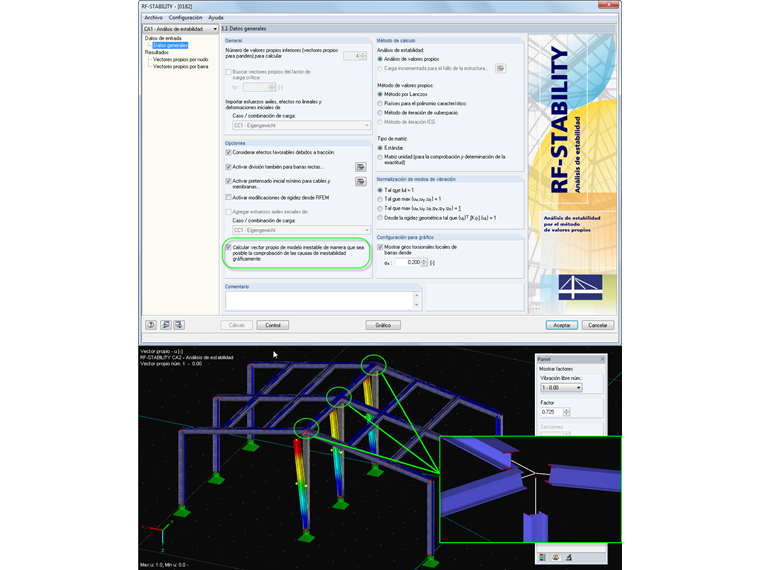Click Resultados tree node

tap(157, 52)
